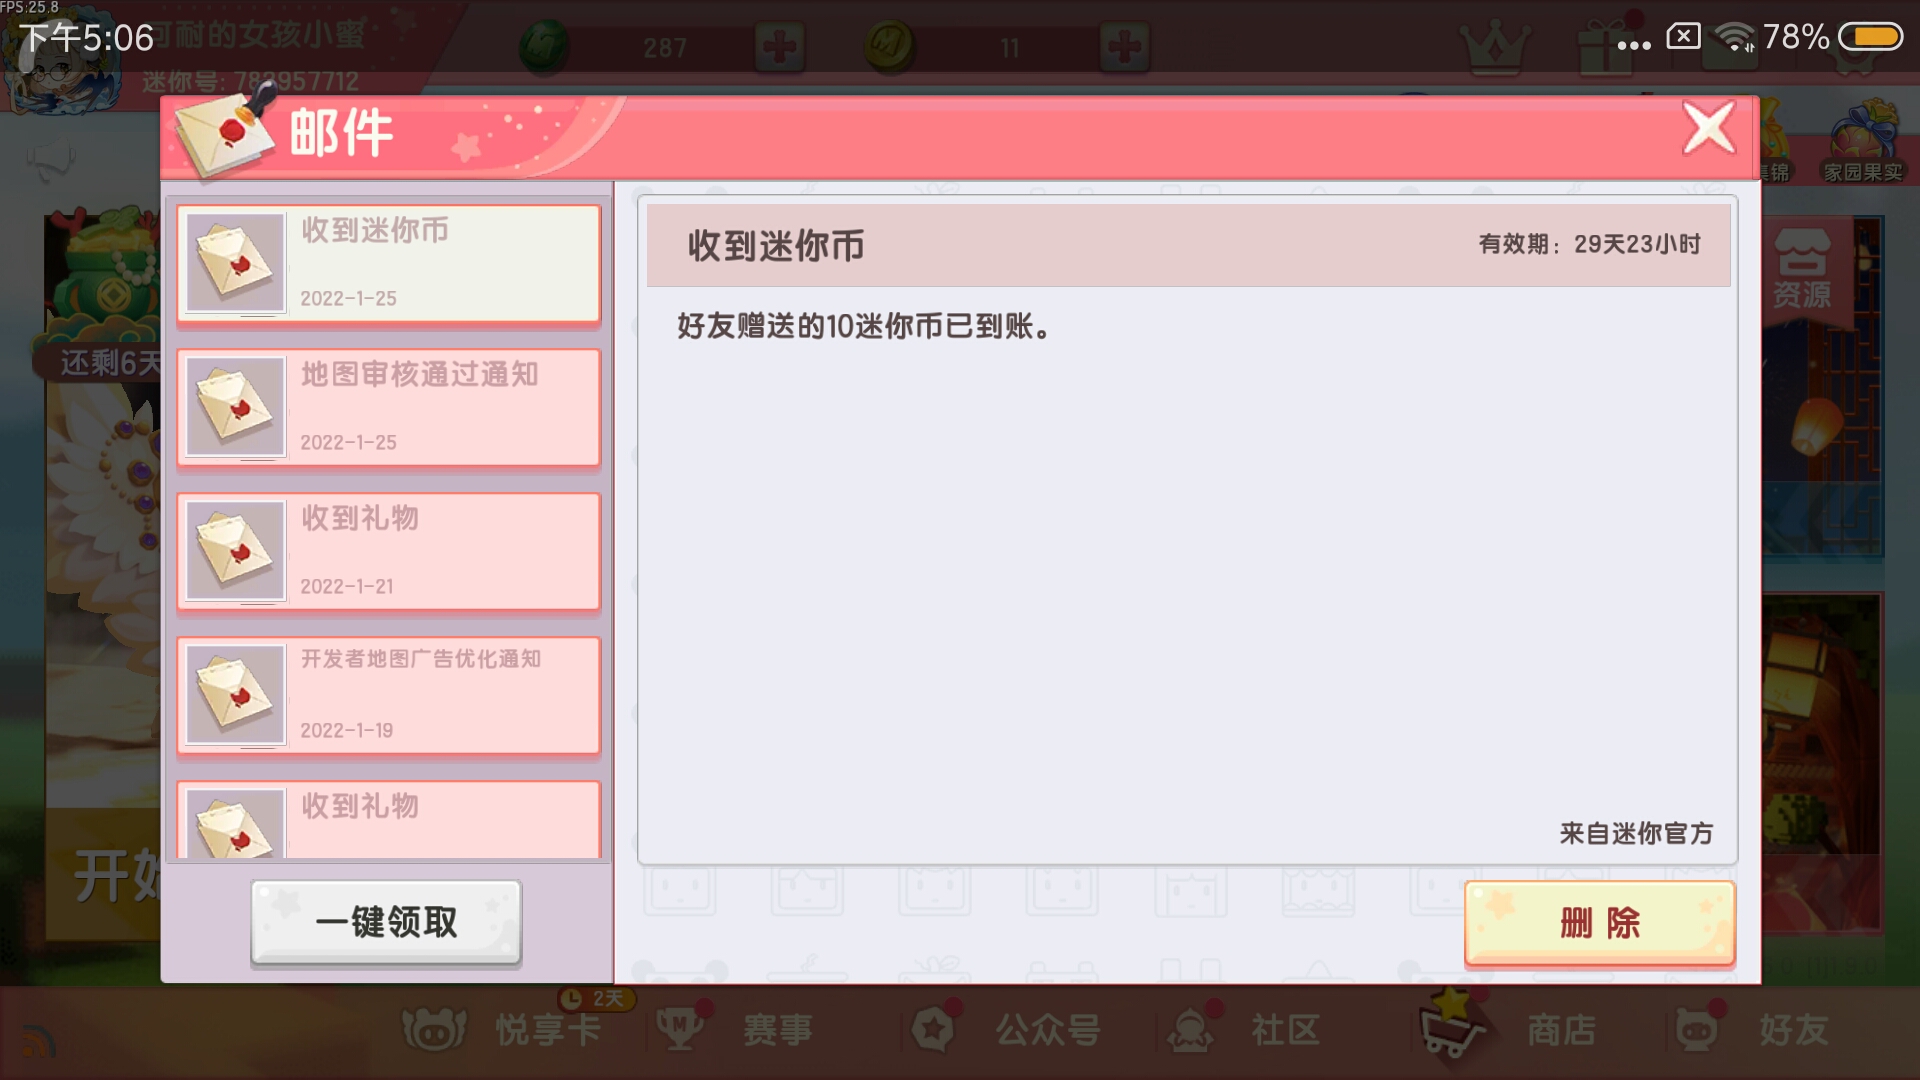Viewport: 1920px width, 1080px height.
Task: Switch to the 赛事 trophy tab
Action: click(734, 1029)
